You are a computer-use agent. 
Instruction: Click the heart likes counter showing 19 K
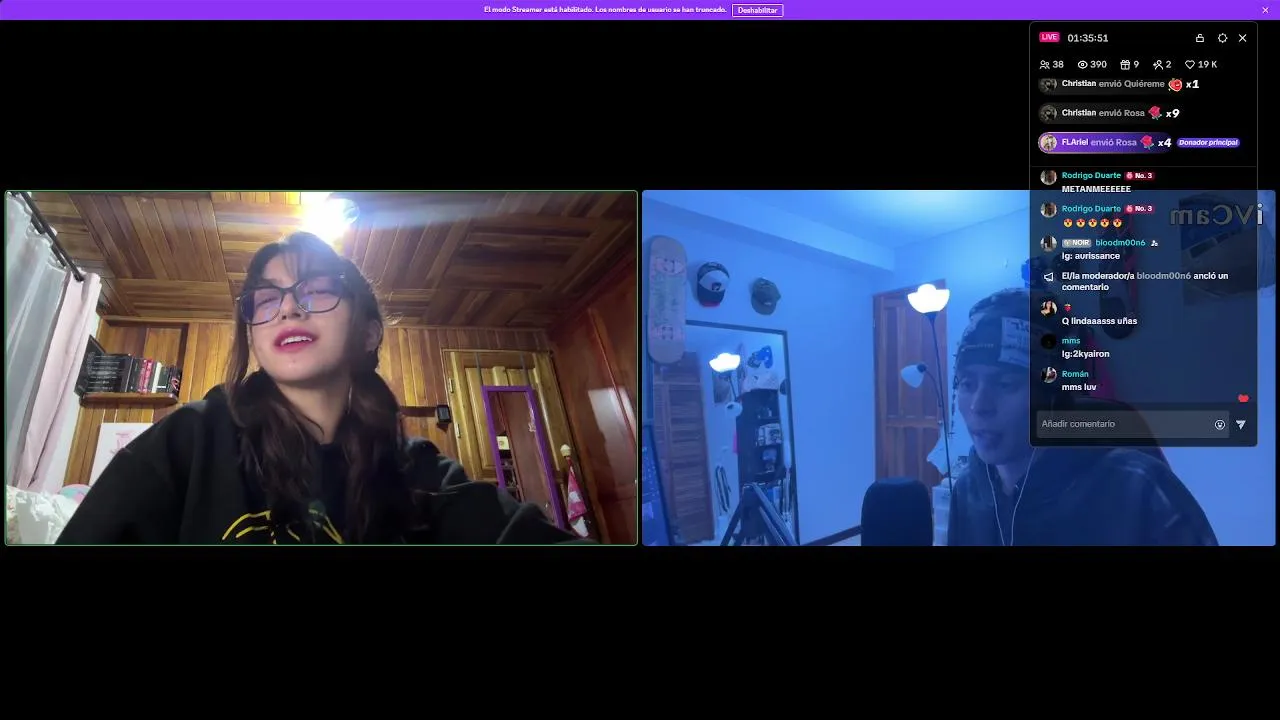tap(1201, 64)
